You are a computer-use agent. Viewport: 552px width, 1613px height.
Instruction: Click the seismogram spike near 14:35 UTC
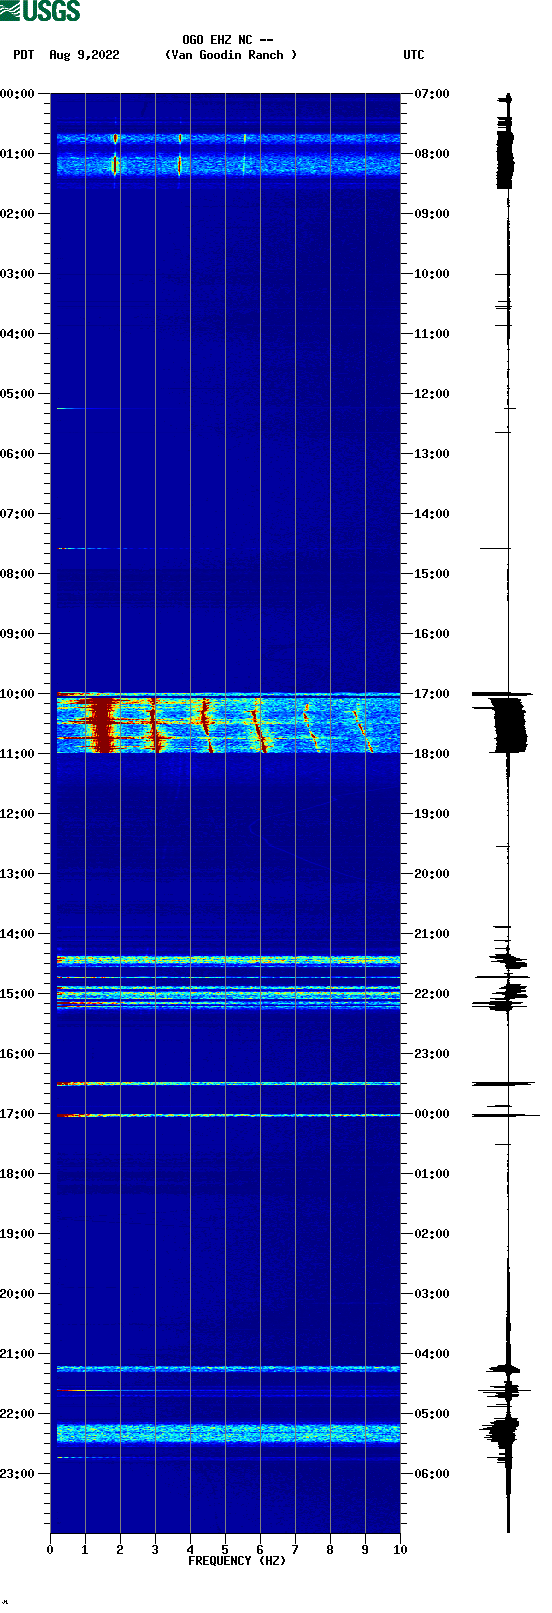pos(496,548)
